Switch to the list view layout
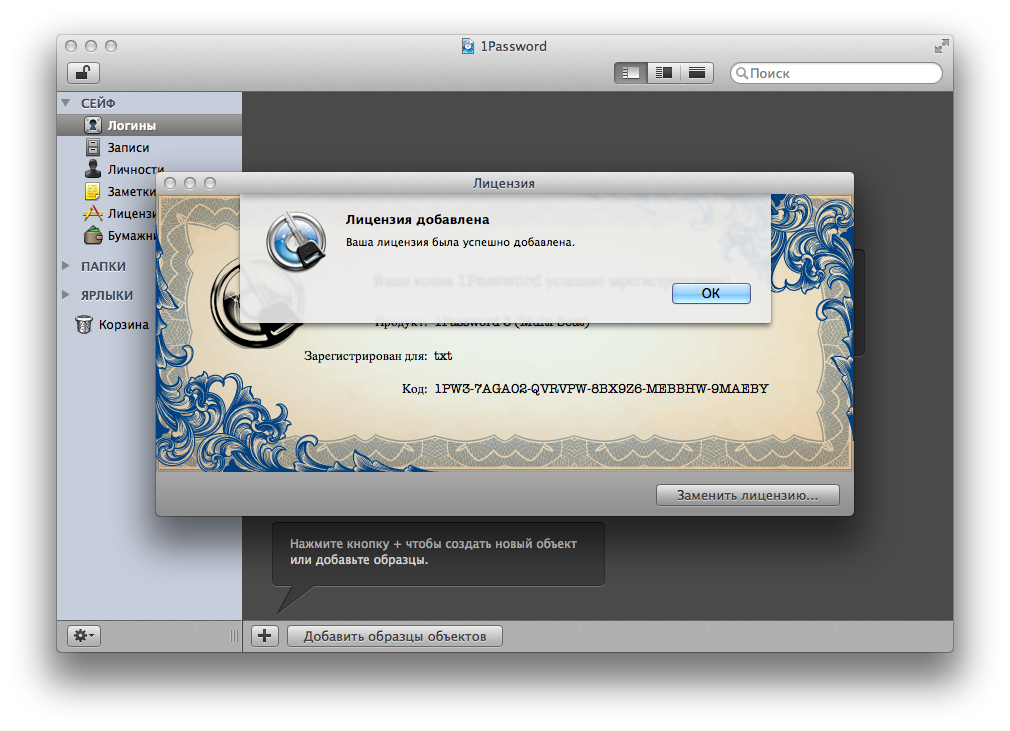 pyautogui.click(x=630, y=73)
